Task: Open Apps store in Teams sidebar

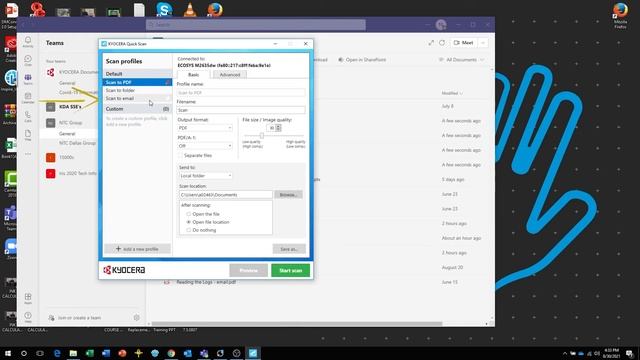Action: pyautogui.click(x=28, y=298)
